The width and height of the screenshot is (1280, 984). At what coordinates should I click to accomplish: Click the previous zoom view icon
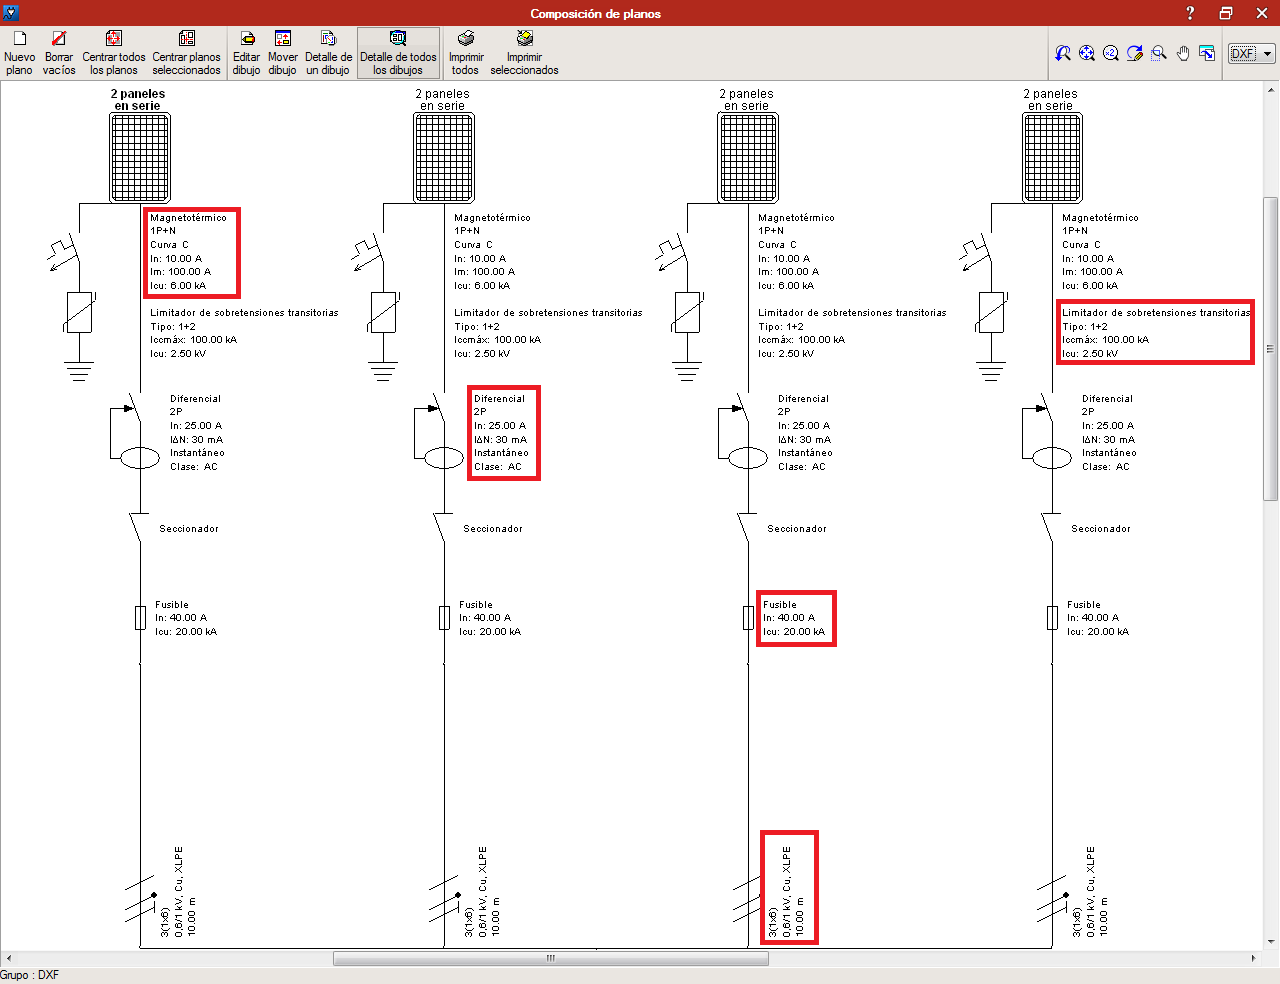click(x=1063, y=53)
